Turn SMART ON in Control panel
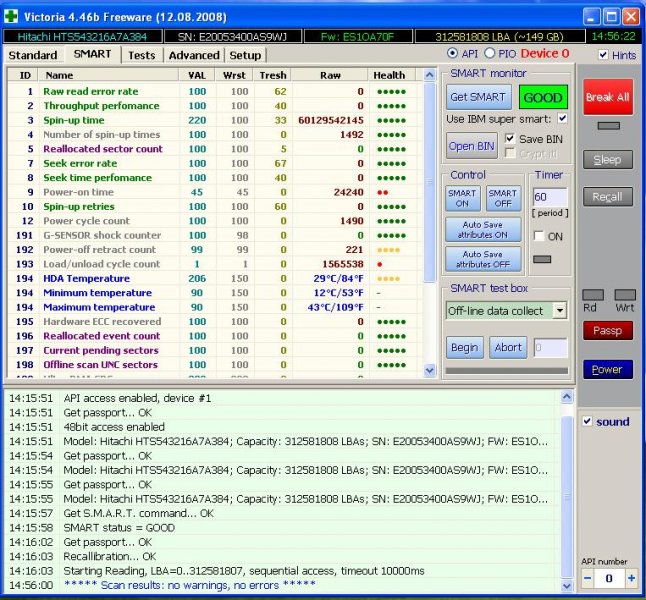 462,198
